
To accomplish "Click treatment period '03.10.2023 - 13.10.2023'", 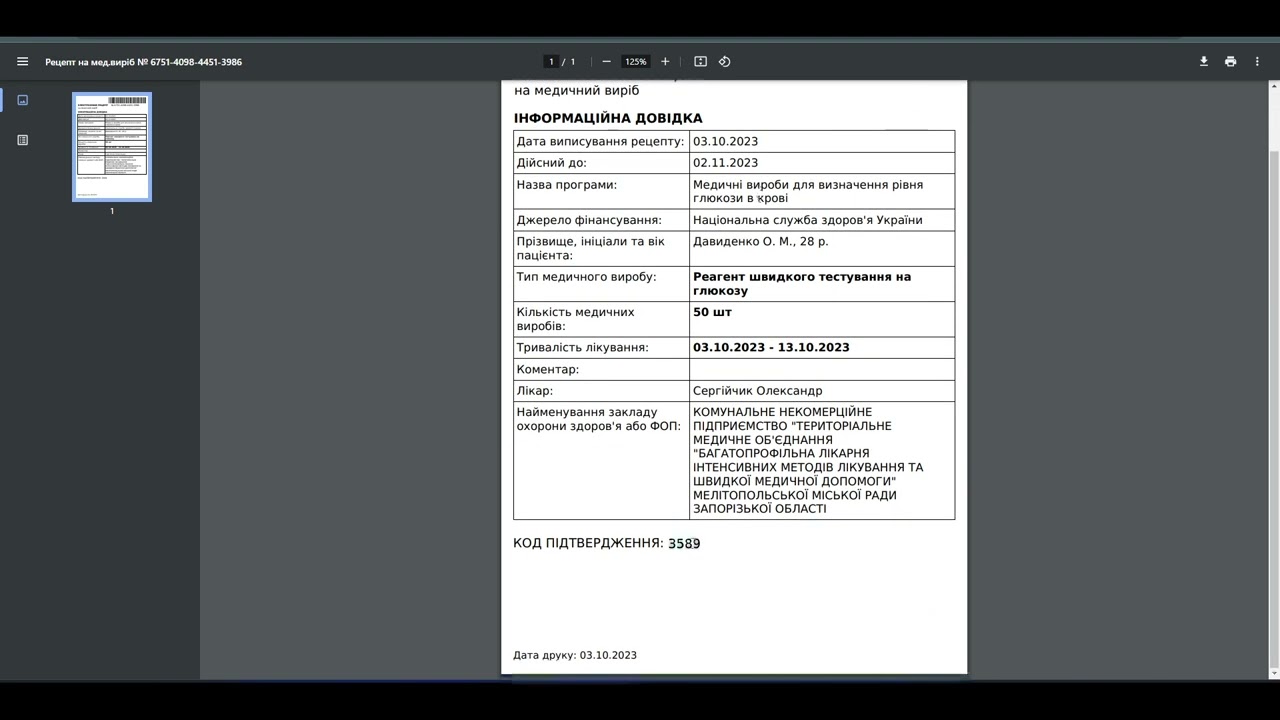I will 771,347.
